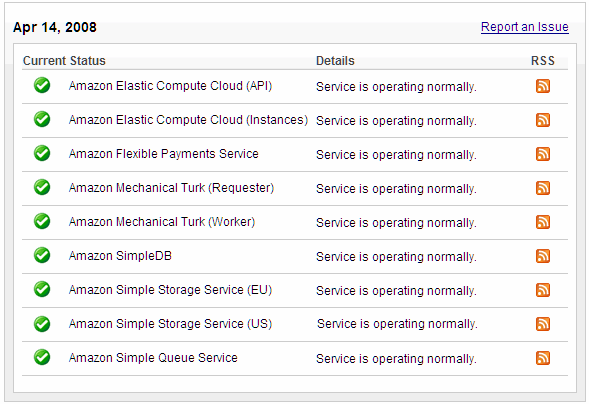Image resolution: width=589 pixels, height=404 pixels.
Task: Subscribe to Flexible Payments Service RSS feed
Action: click(x=543, y=154)
